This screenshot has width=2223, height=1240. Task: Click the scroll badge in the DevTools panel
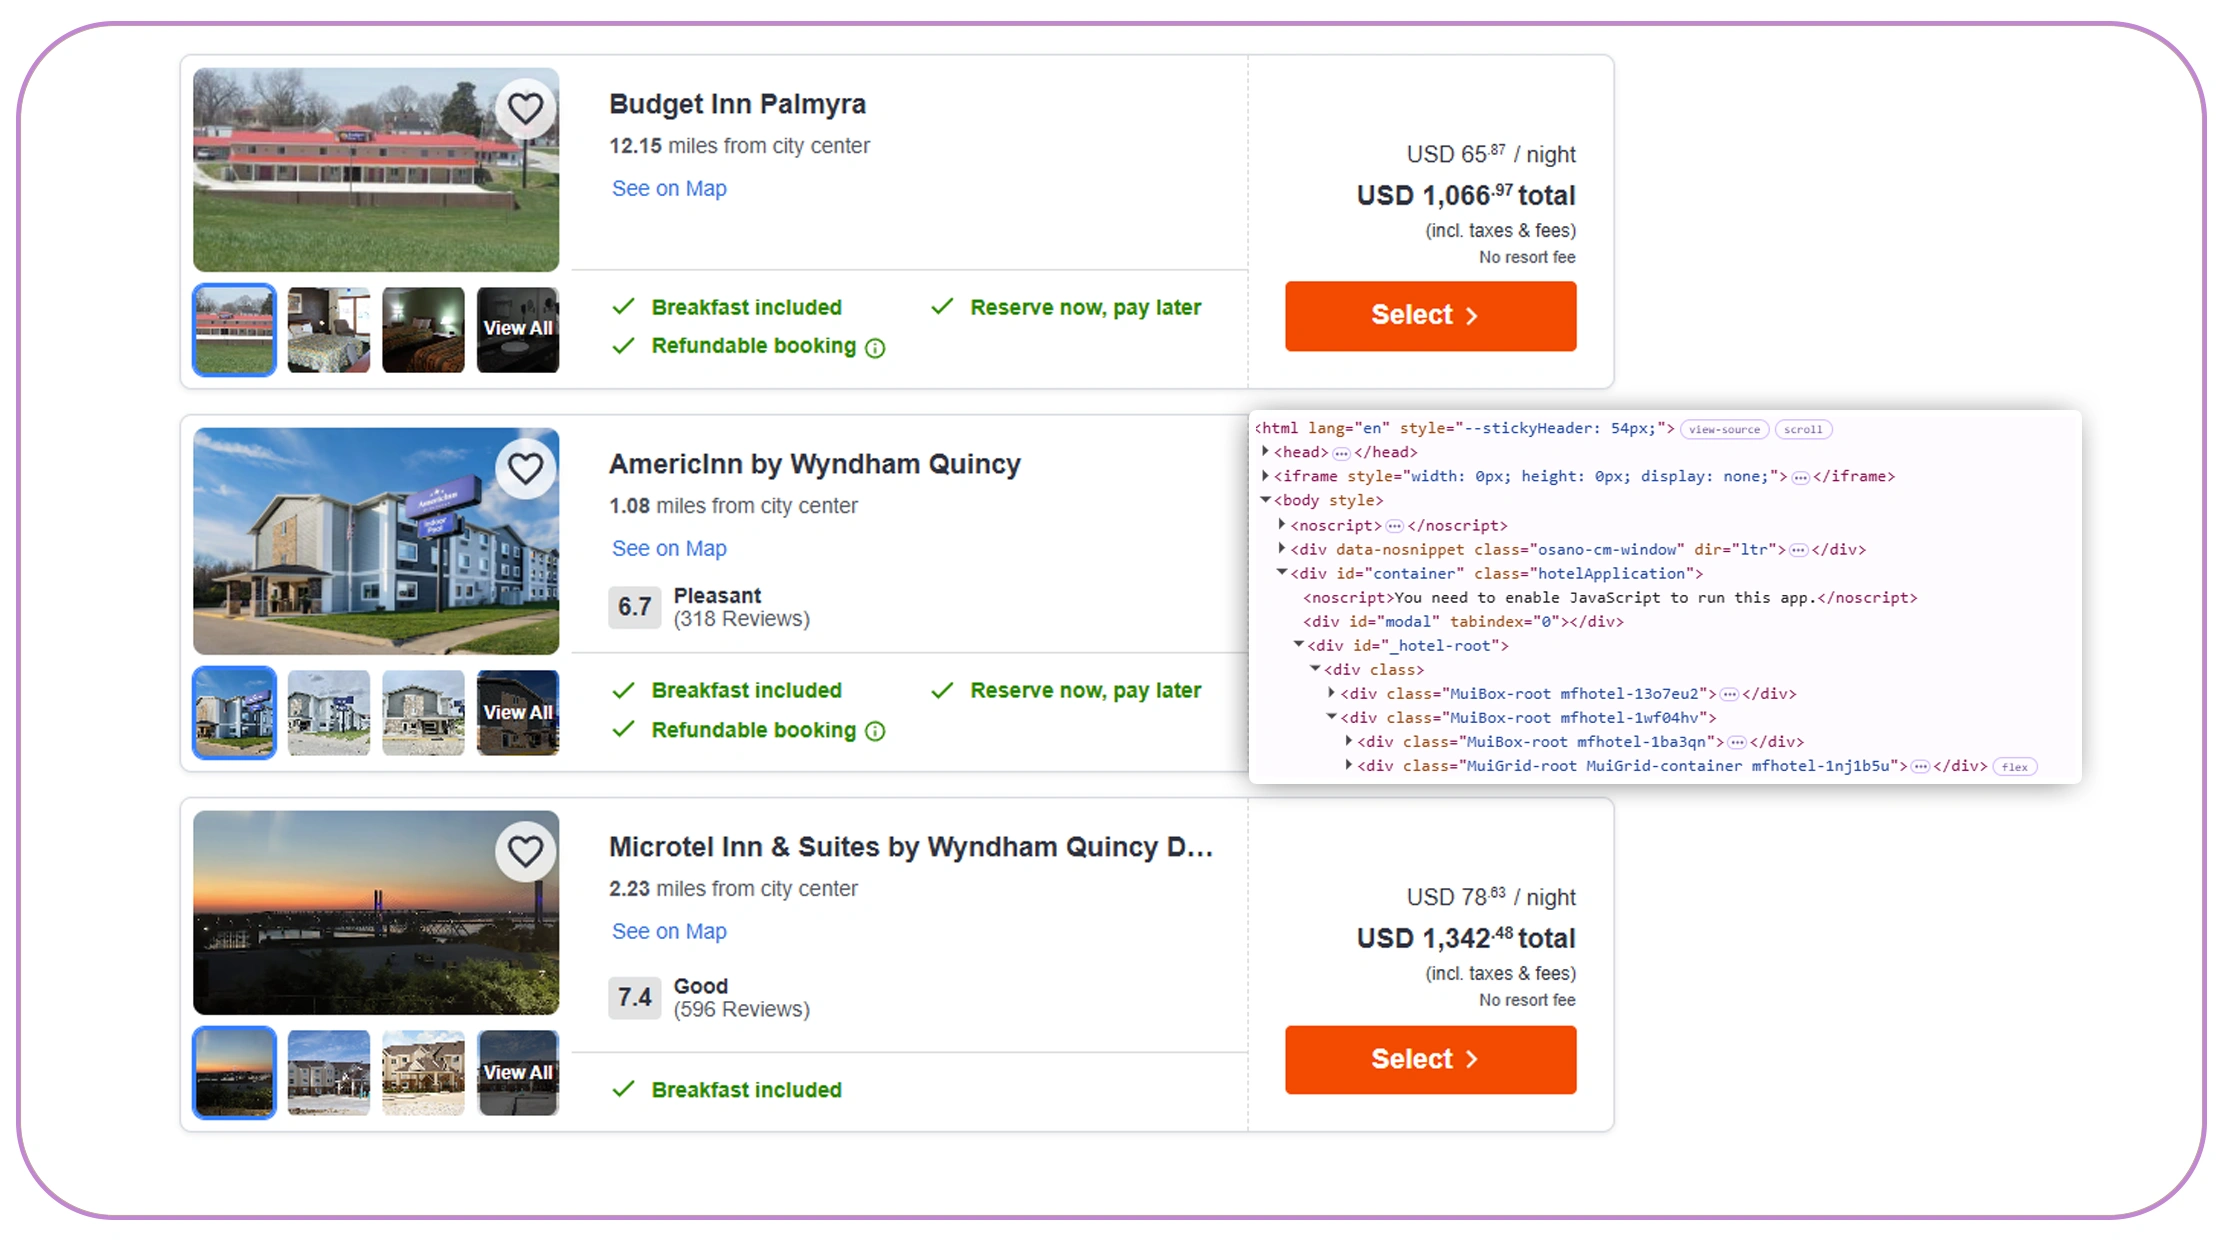point(1803,429)
